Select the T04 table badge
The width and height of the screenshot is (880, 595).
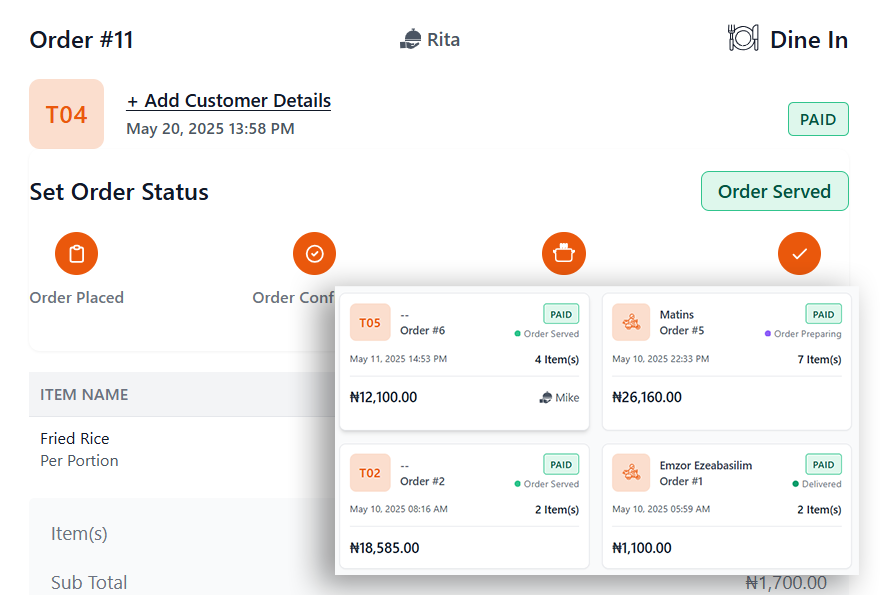point(67,114)
